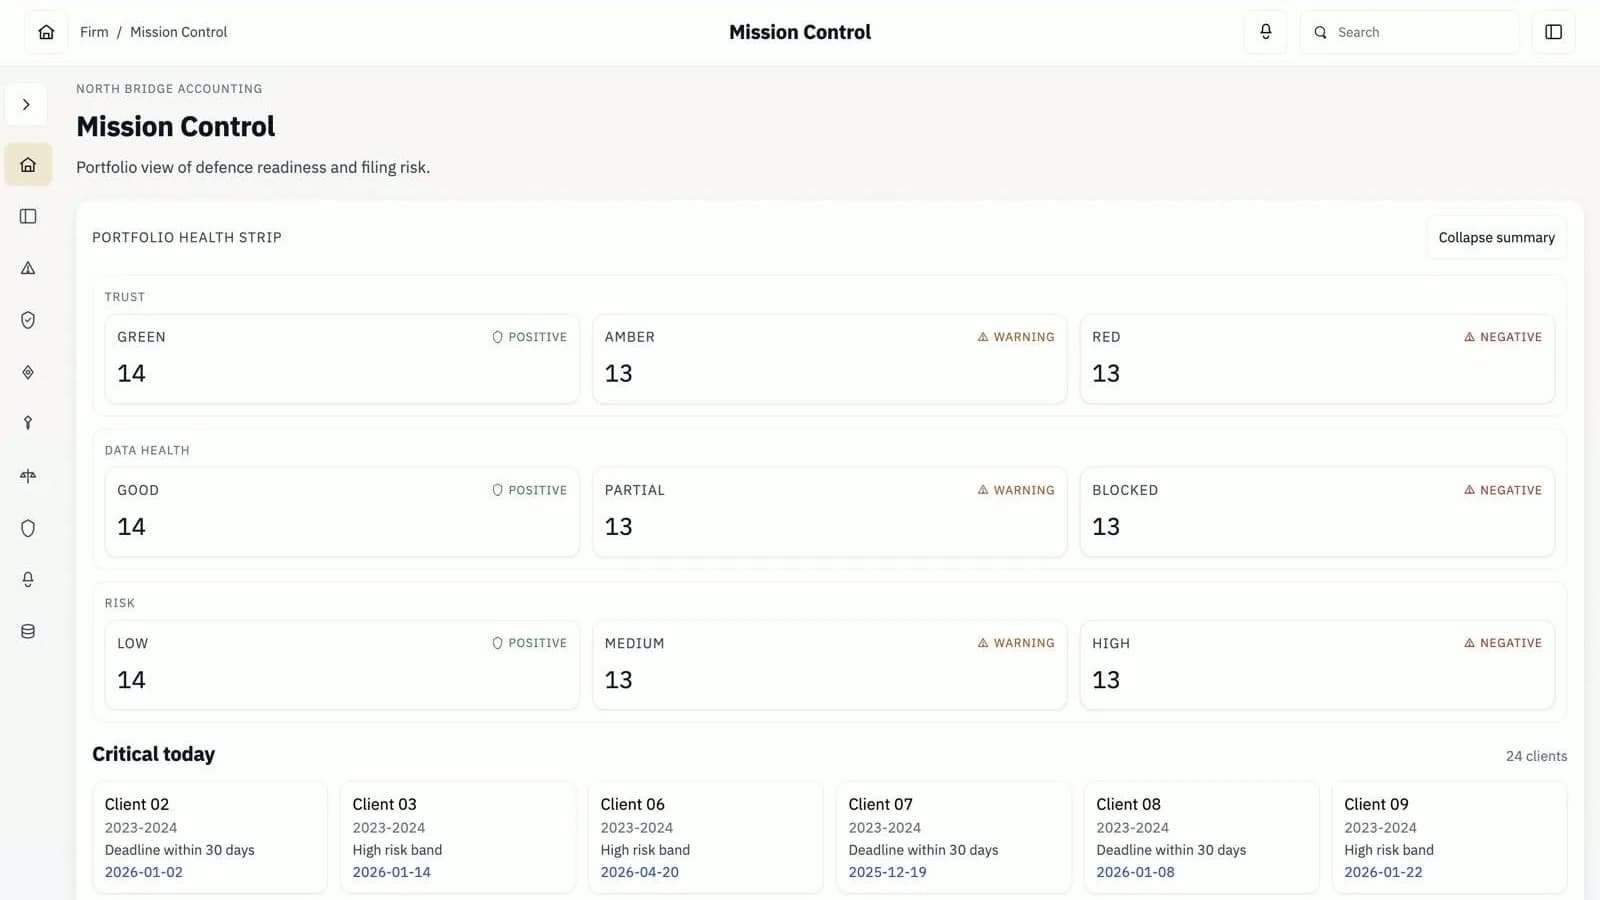The width and height of the screenshot is (1600, 900).
Task: Collapse the portfolio health summary
Action: [1496, 238]
